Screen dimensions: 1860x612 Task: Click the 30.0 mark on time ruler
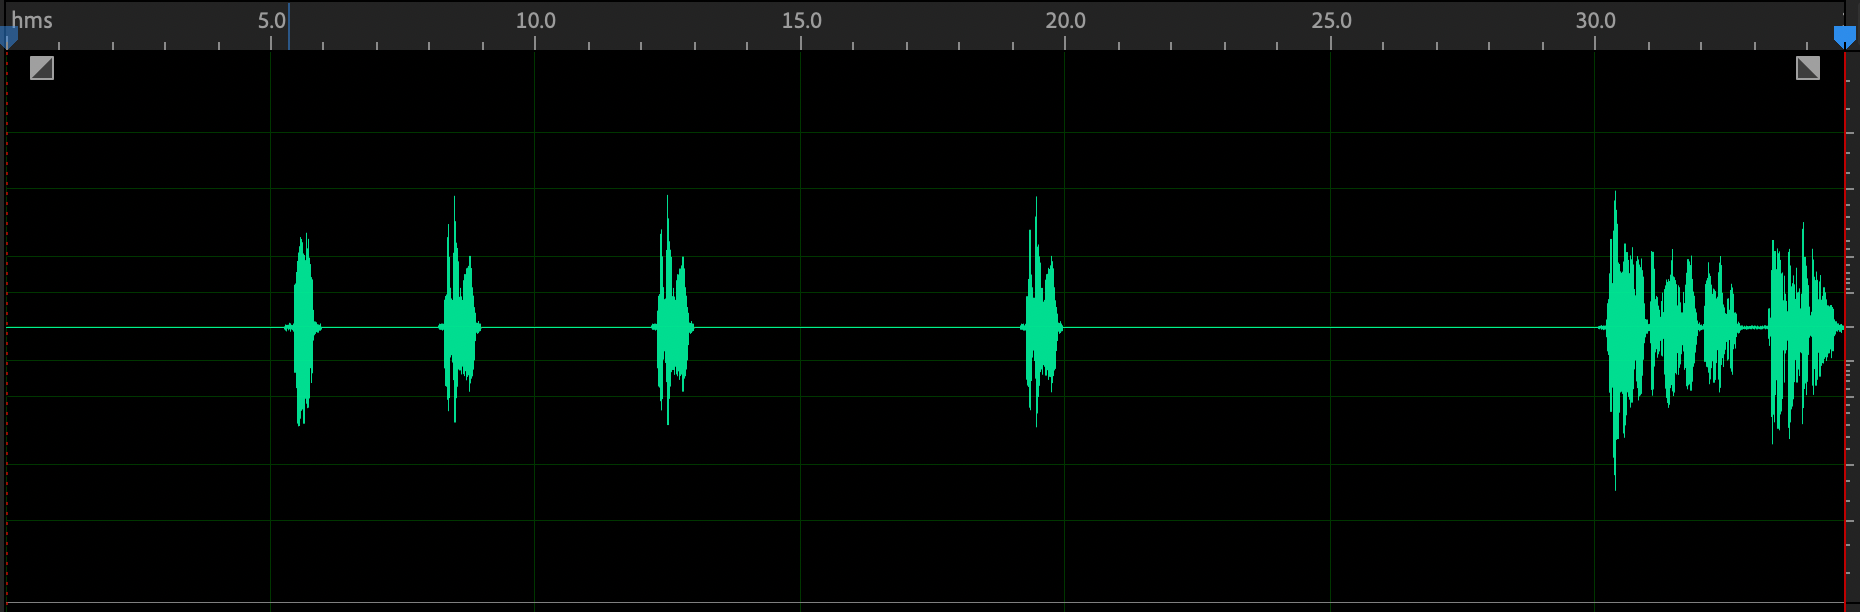1595,22
